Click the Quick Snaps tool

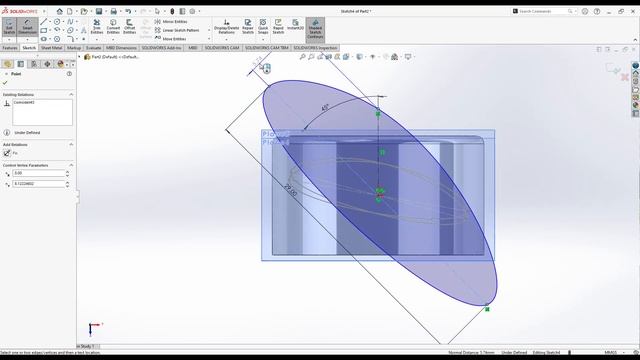(263, 27)
